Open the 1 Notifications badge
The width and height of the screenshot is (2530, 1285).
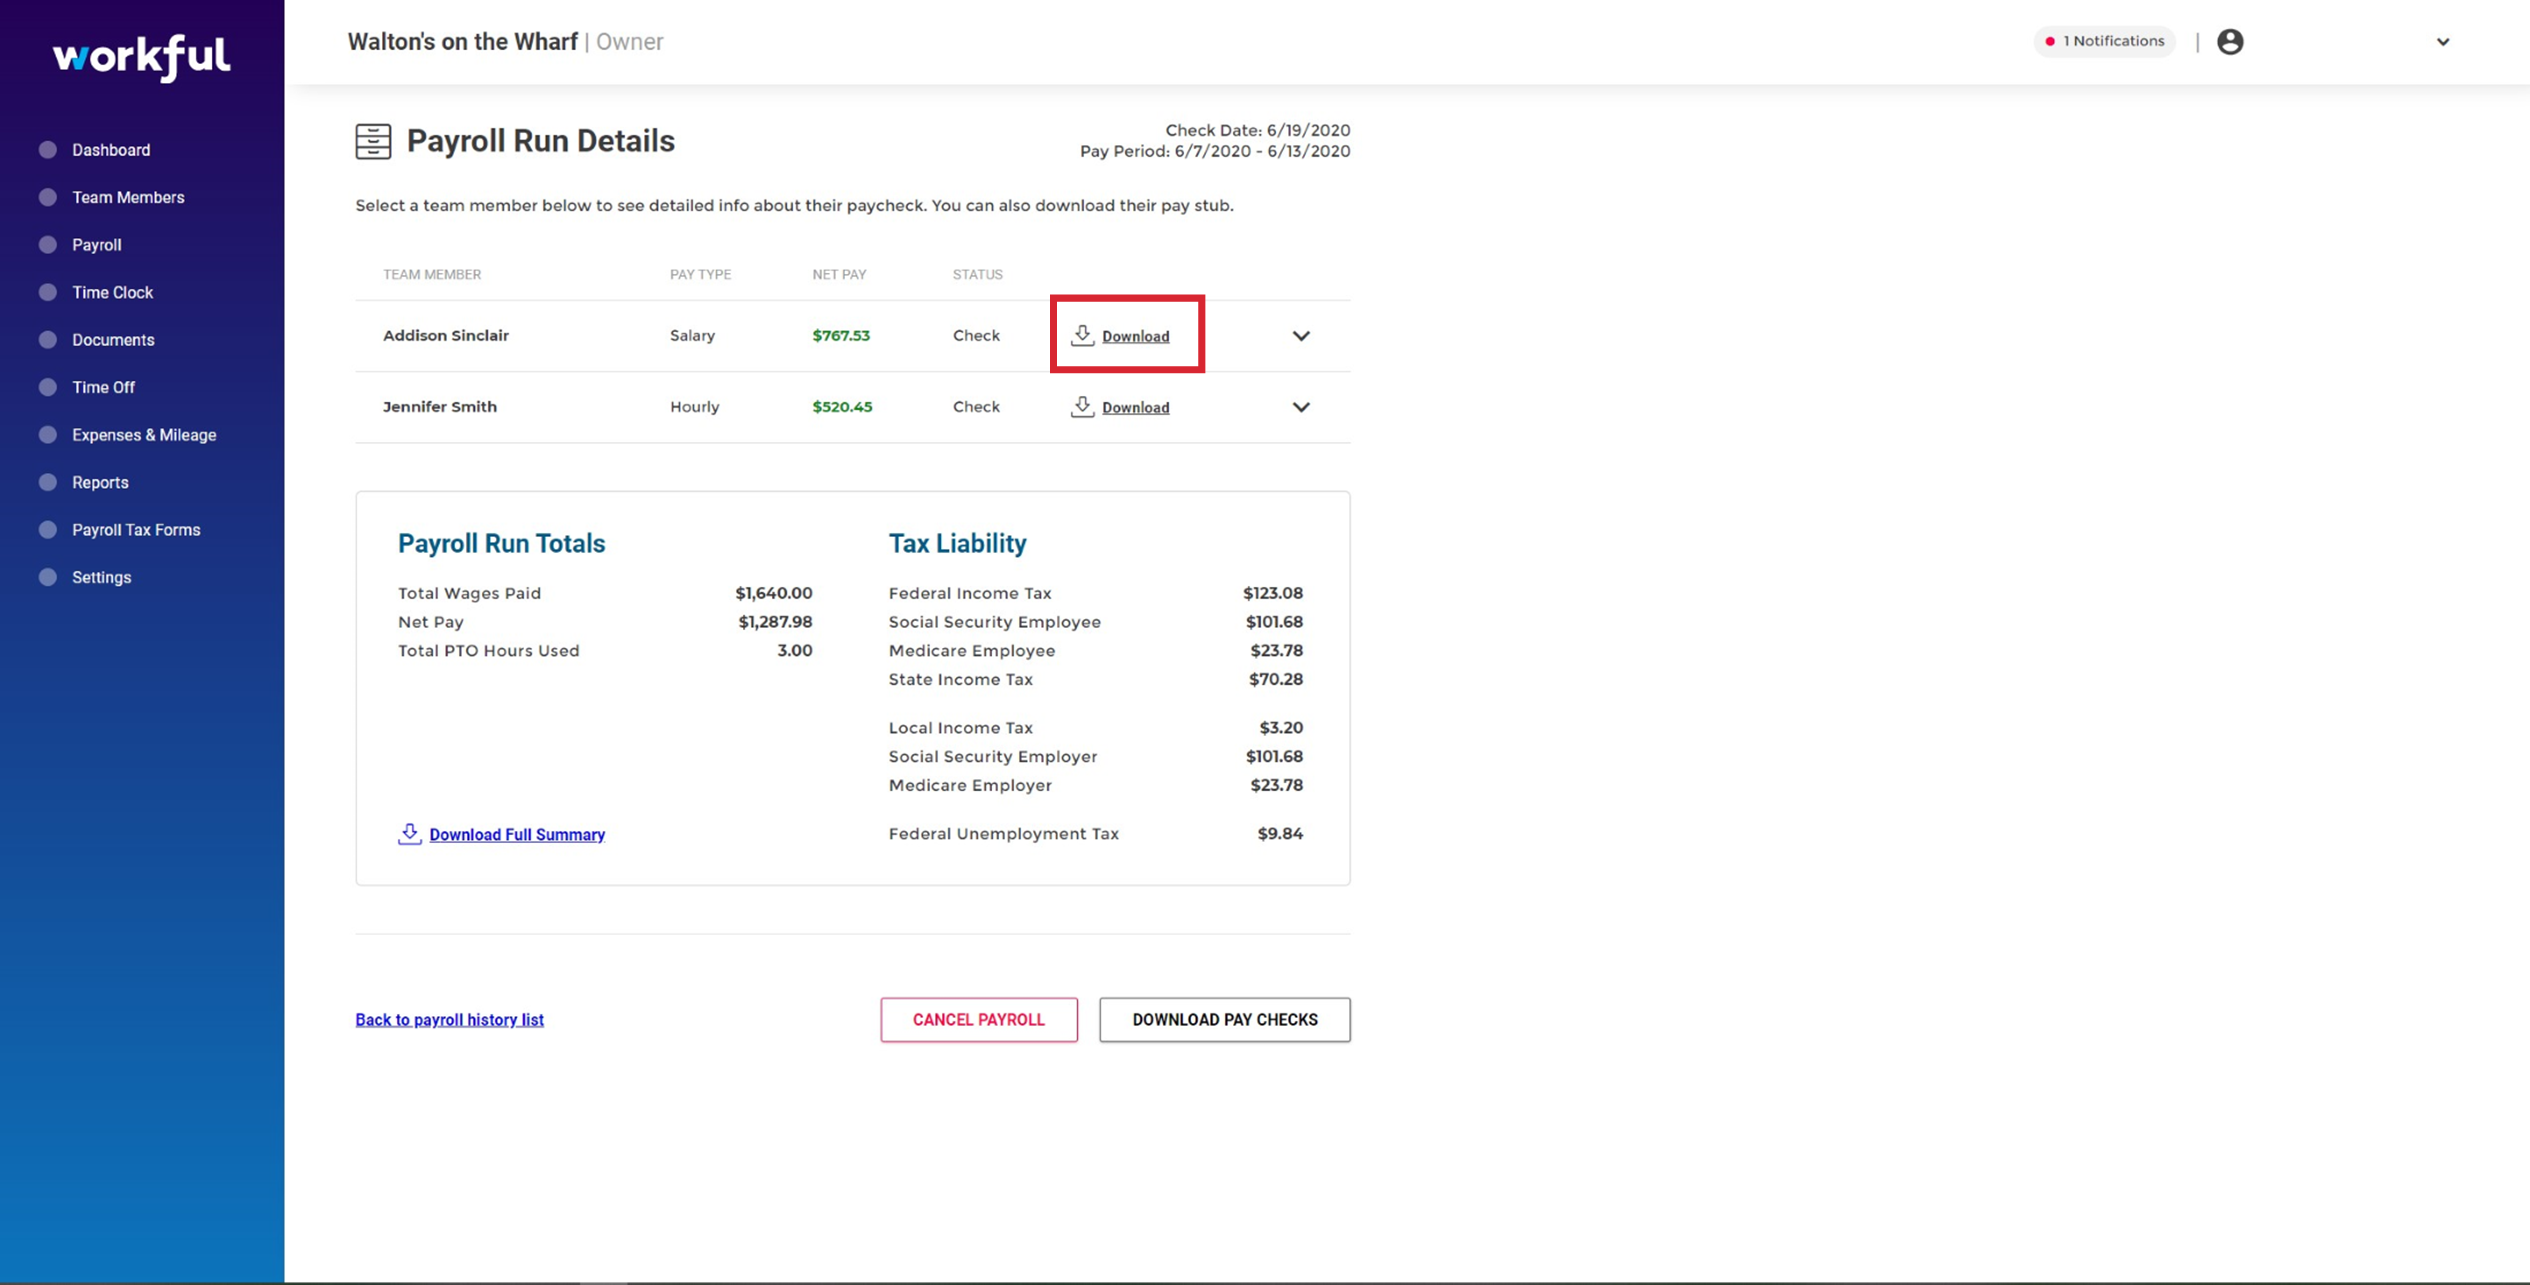2104,41
